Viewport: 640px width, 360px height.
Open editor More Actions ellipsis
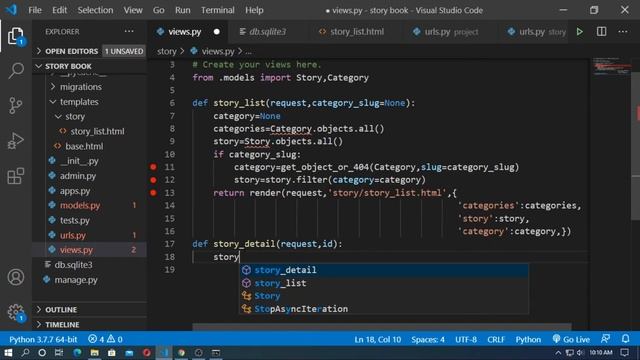coord(622,31)
